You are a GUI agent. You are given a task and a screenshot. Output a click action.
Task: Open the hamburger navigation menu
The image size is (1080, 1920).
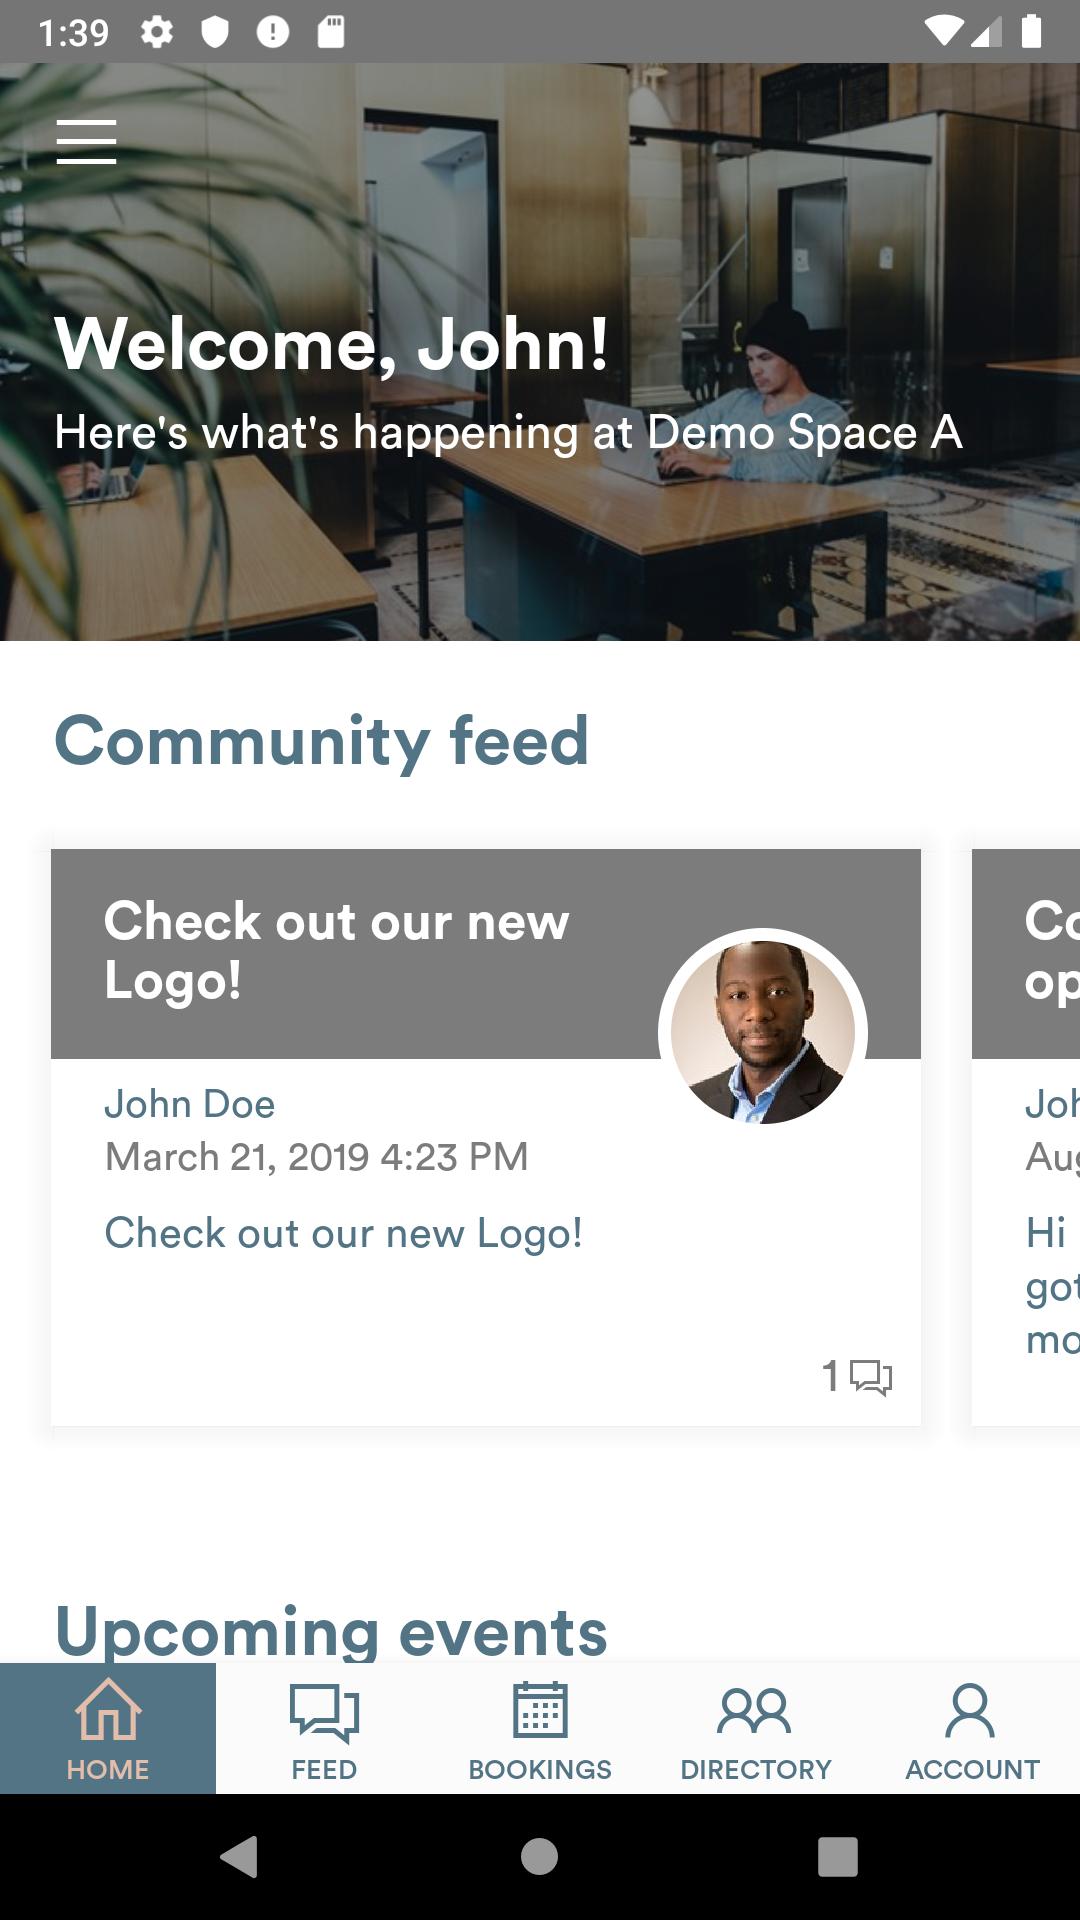(x=86, y=141)
